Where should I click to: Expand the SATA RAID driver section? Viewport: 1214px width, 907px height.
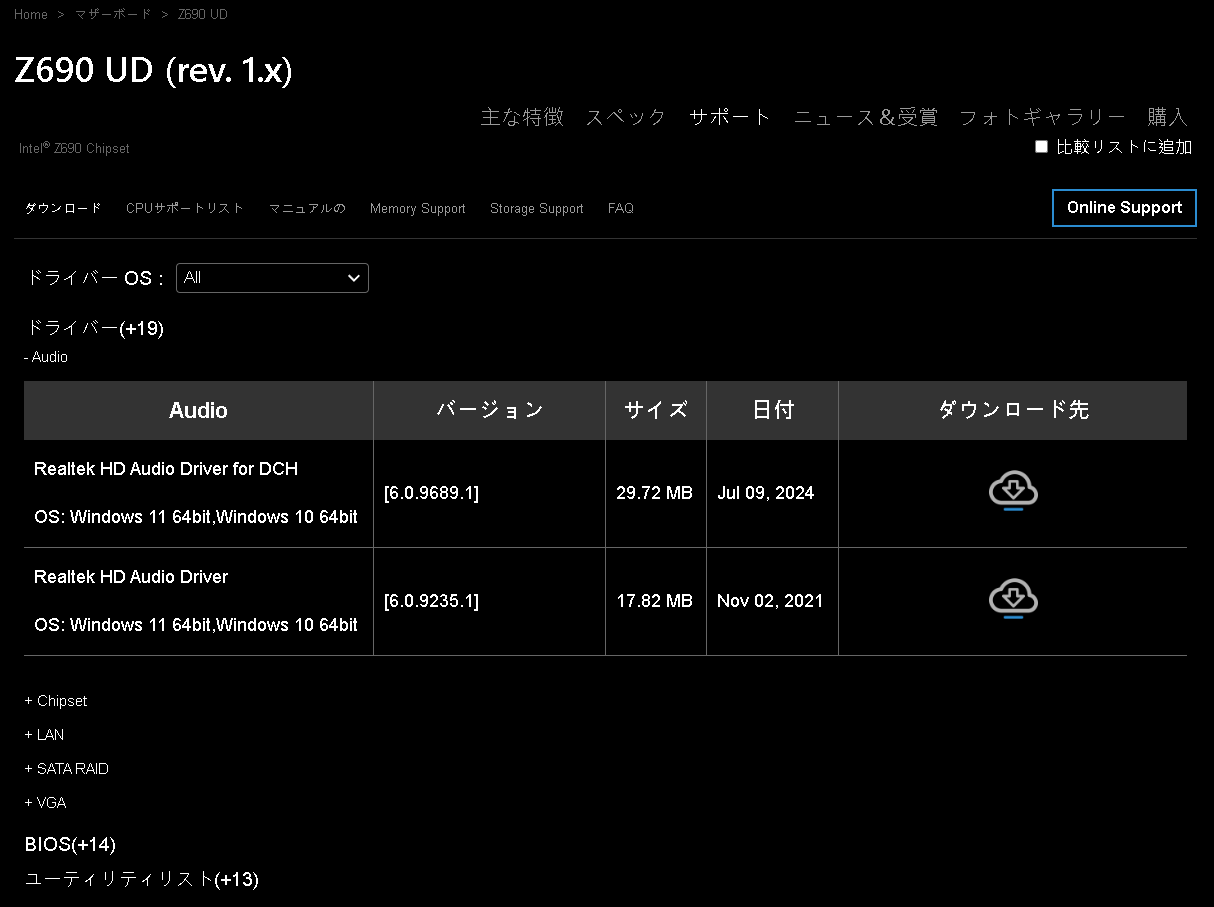pyautogui.click(x=66, y=768)
